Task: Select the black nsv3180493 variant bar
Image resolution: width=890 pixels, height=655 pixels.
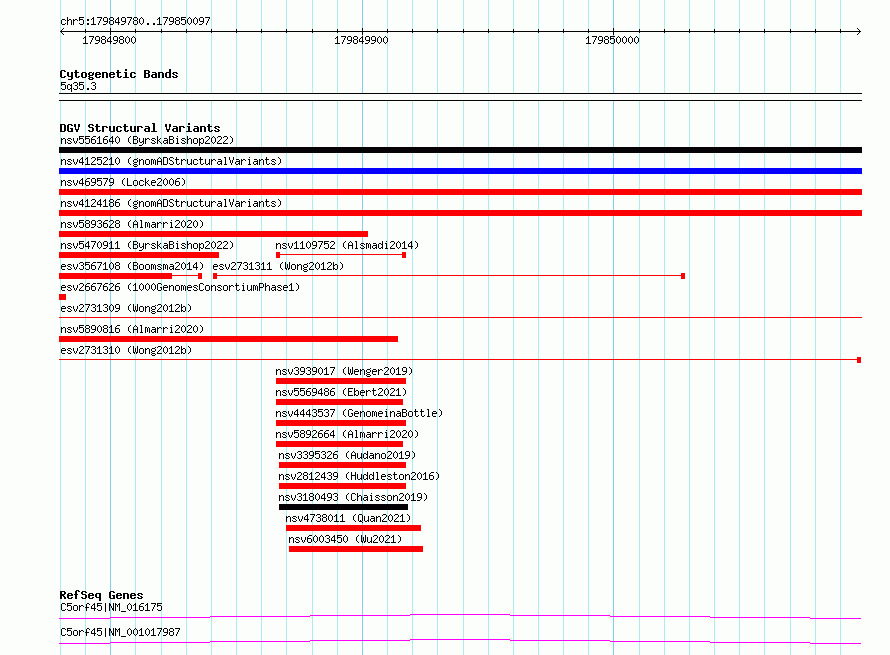Action: point(343,507)
